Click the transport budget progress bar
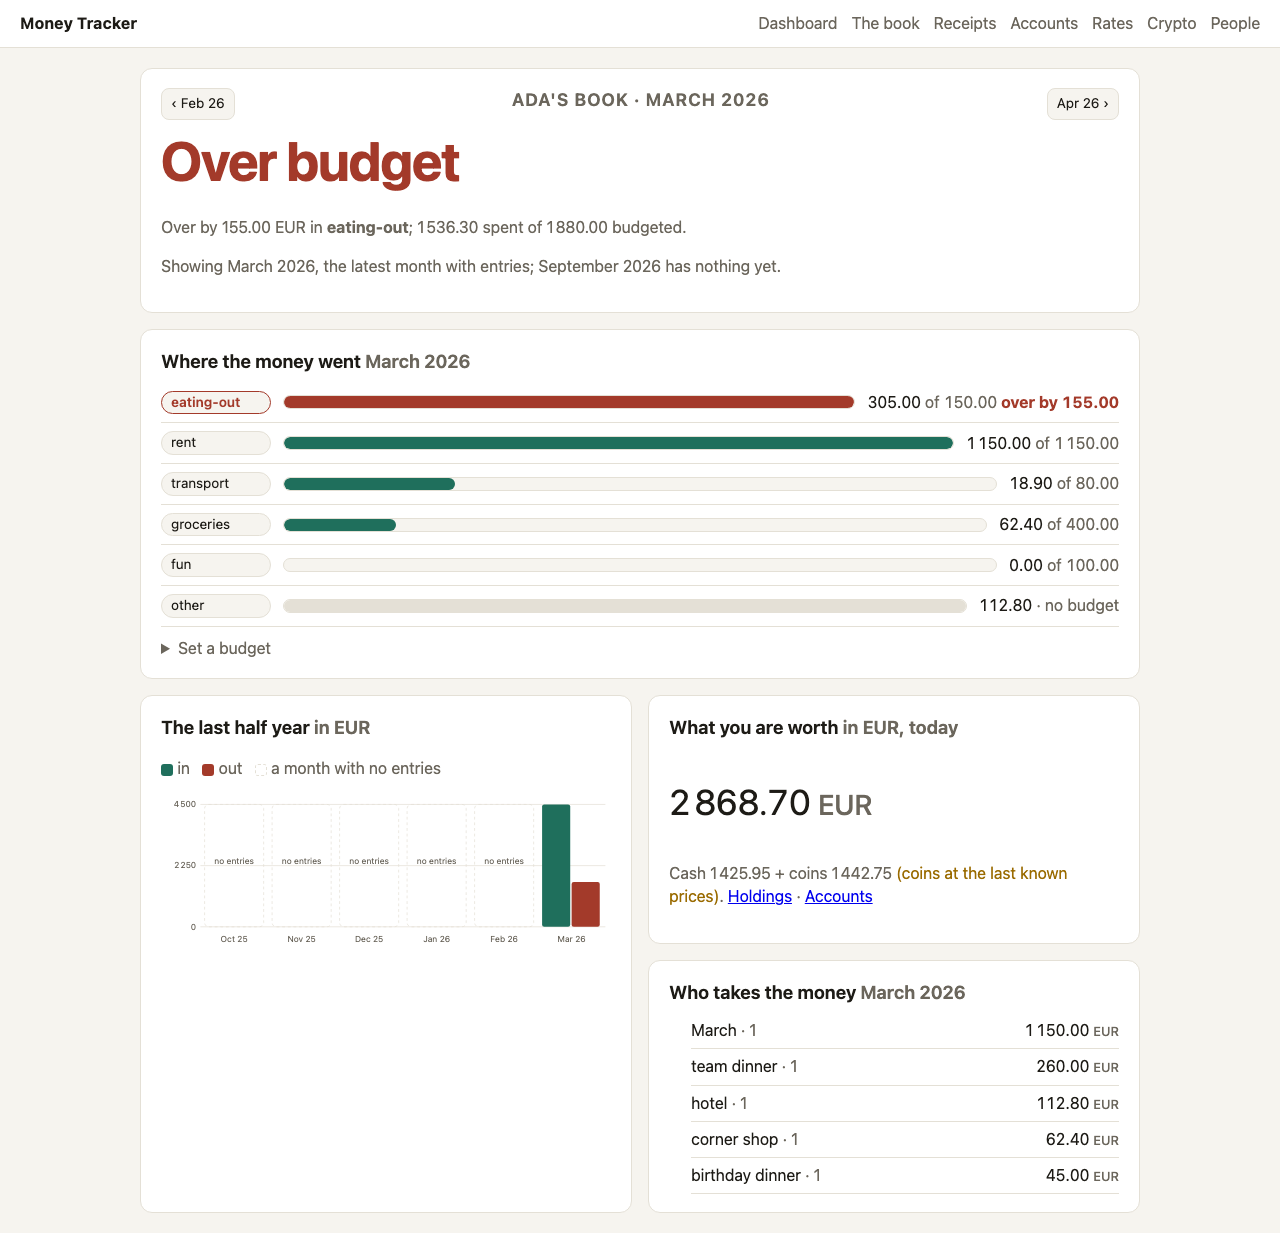1280x1233 pixels. pos(640,484)
